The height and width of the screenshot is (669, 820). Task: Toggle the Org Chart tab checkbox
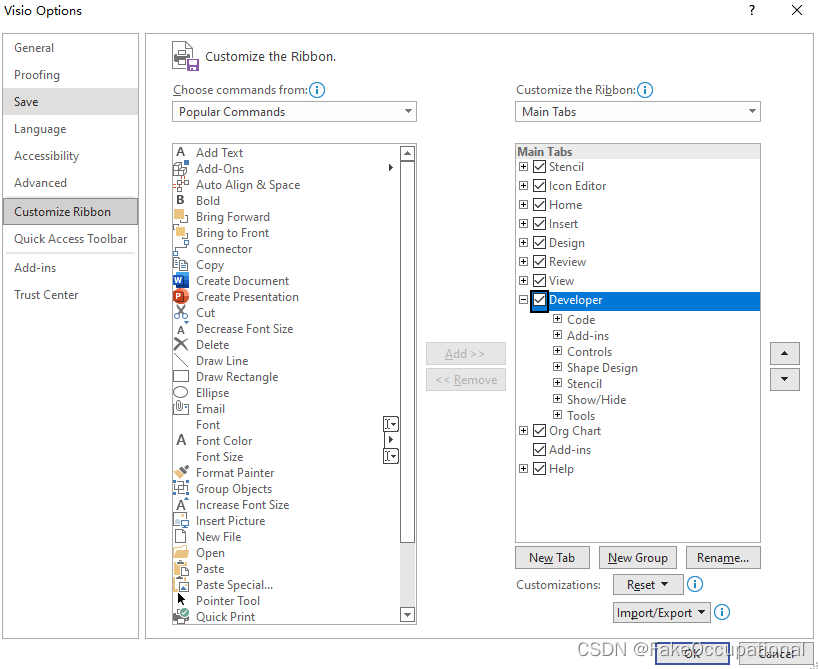coord(539,431)
